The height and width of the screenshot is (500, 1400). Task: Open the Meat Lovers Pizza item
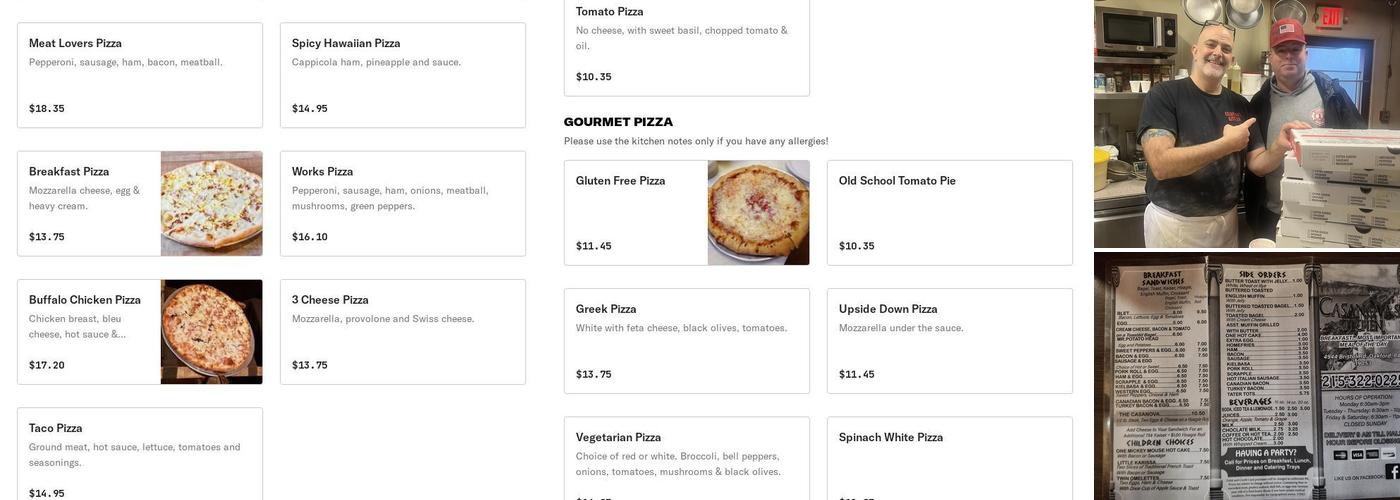coord(139,75)
